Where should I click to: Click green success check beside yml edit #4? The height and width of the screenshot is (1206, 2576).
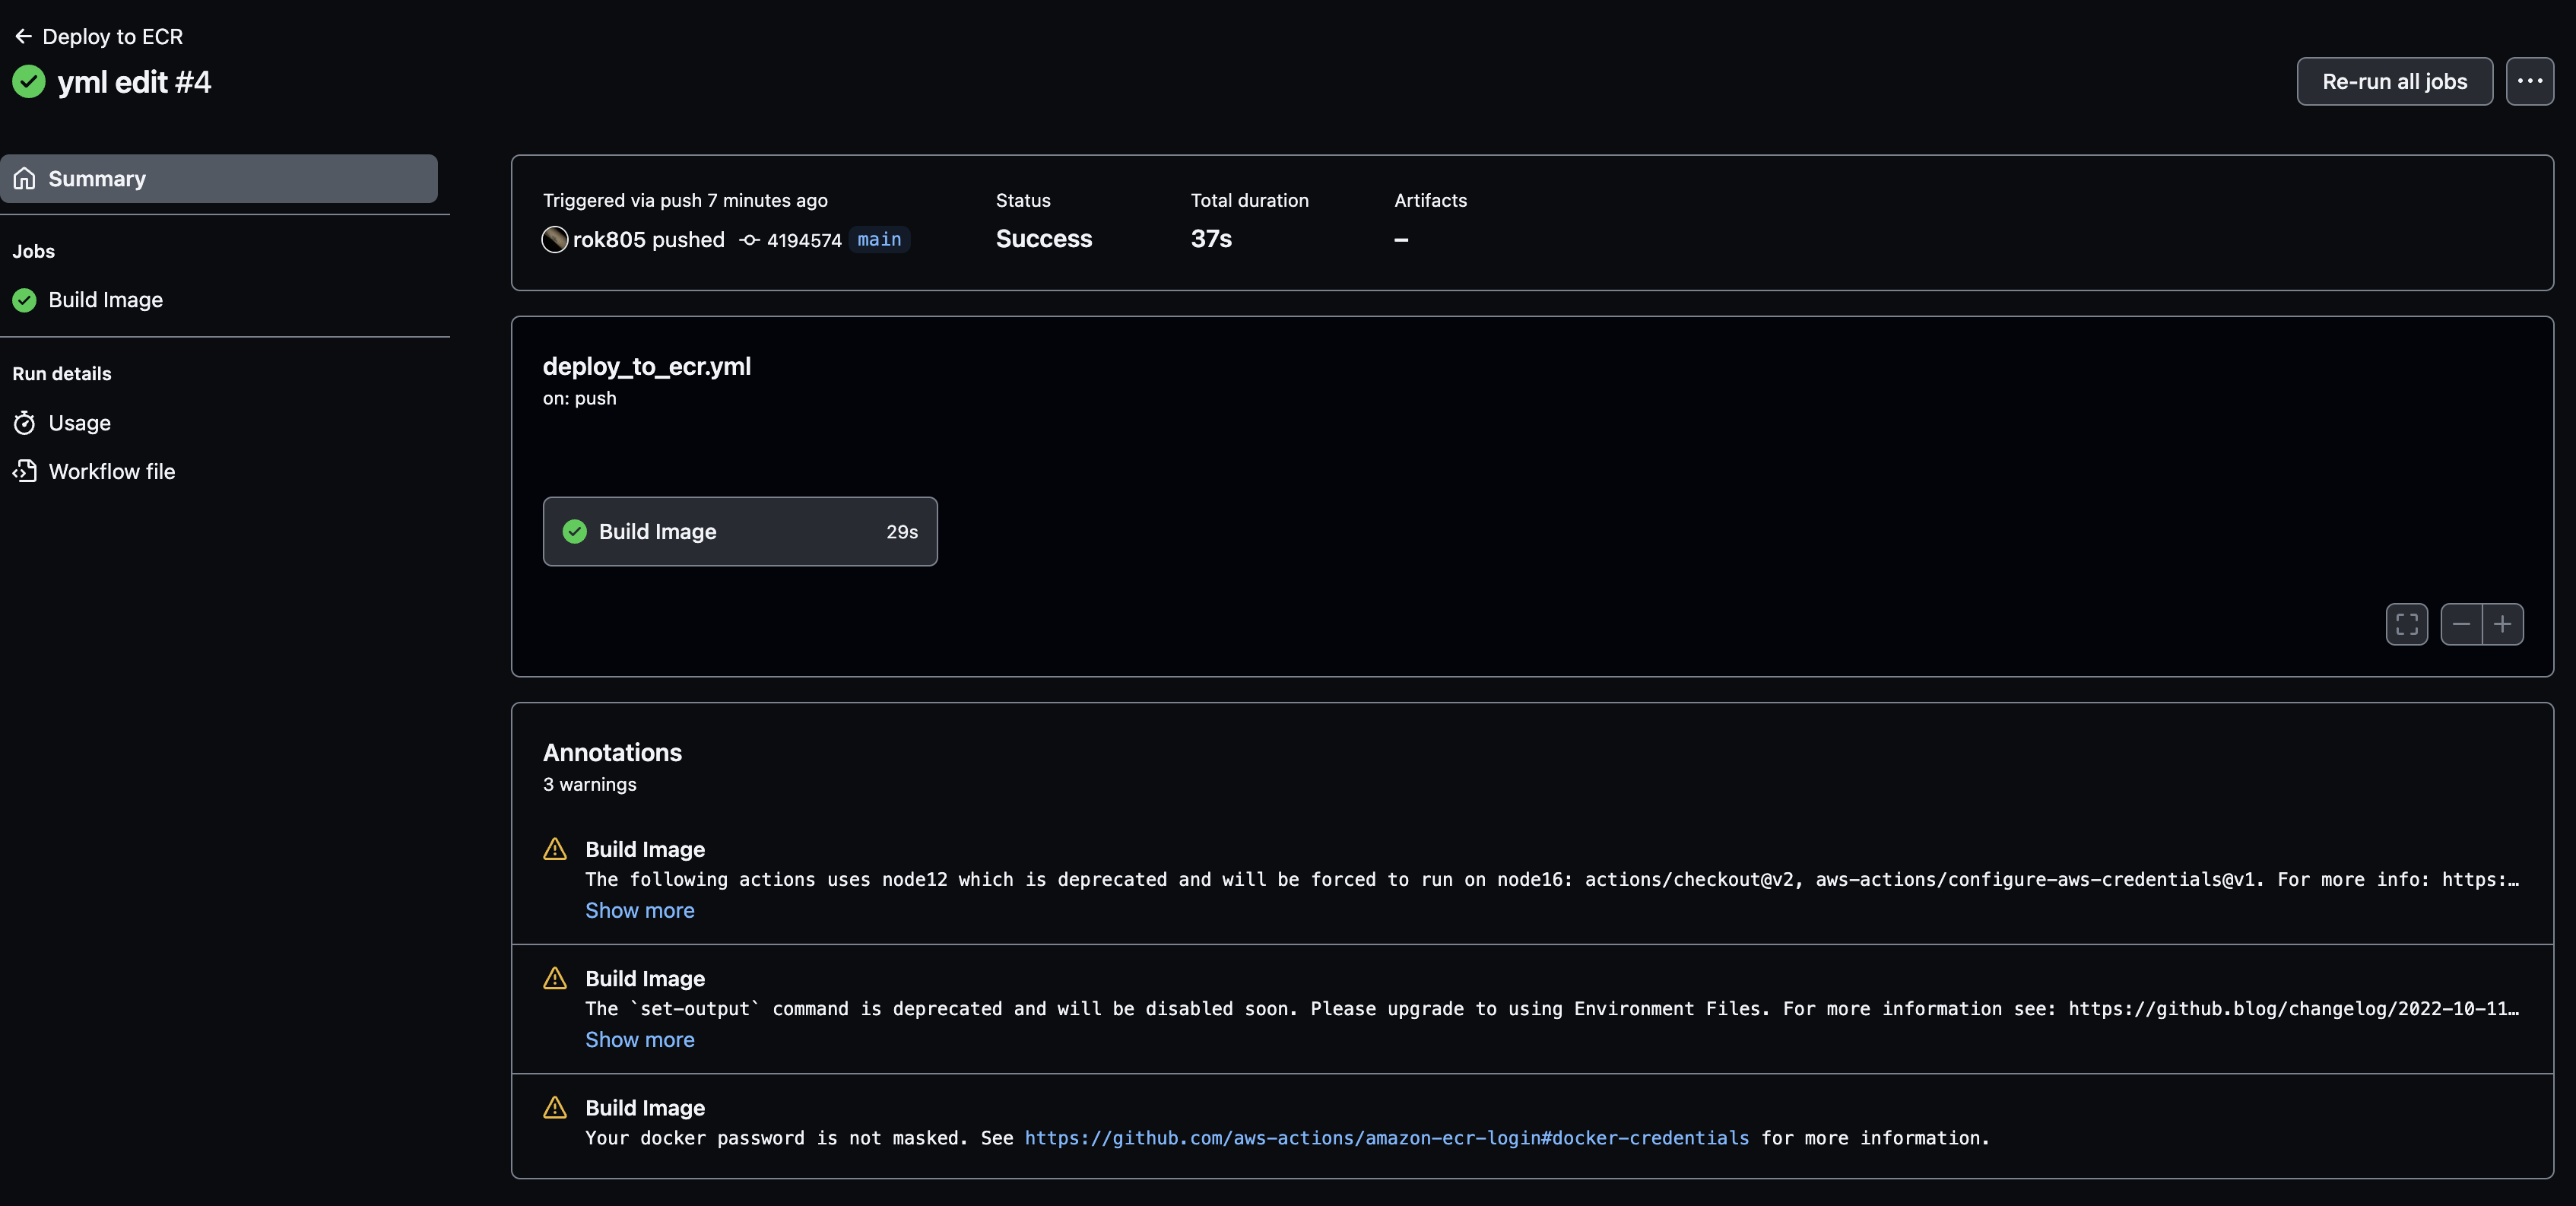[x=29, y=82]
